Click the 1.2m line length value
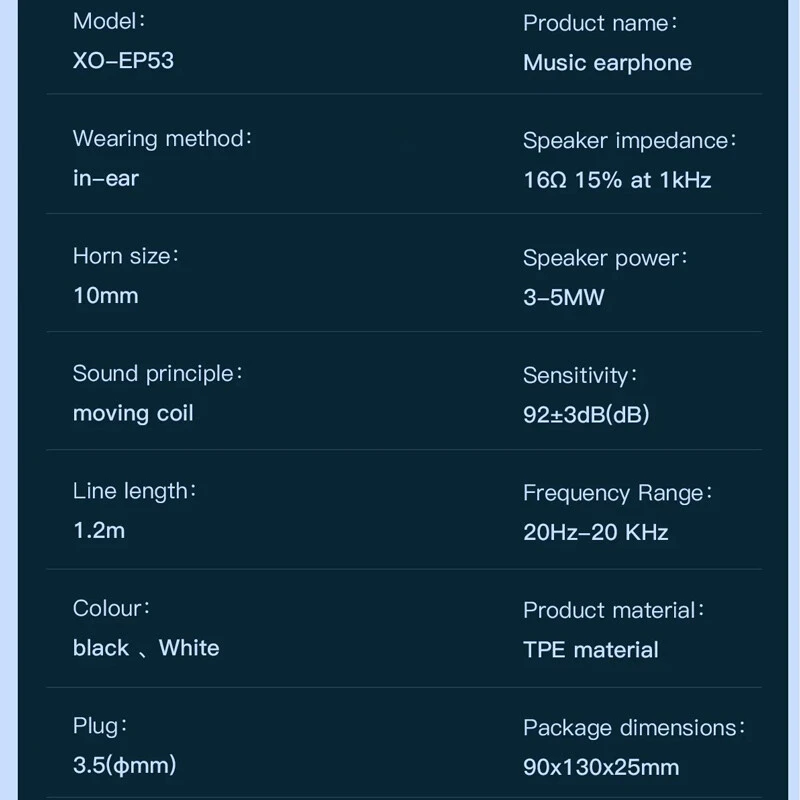Image resolution: width=800 pixels, height=800 pixels. [99, 531]
